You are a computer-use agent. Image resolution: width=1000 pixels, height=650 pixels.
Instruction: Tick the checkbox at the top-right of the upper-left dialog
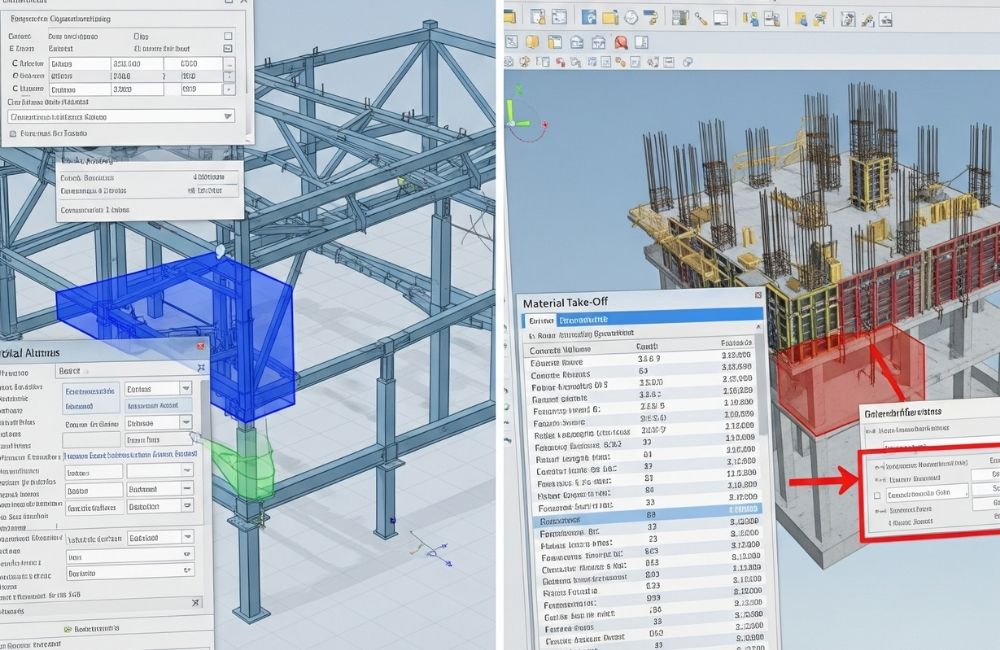click(x=228, y=35)
